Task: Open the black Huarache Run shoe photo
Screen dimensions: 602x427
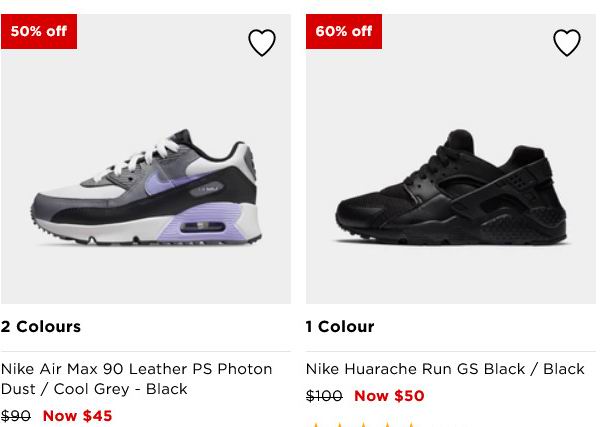Action: click(451, 159)
